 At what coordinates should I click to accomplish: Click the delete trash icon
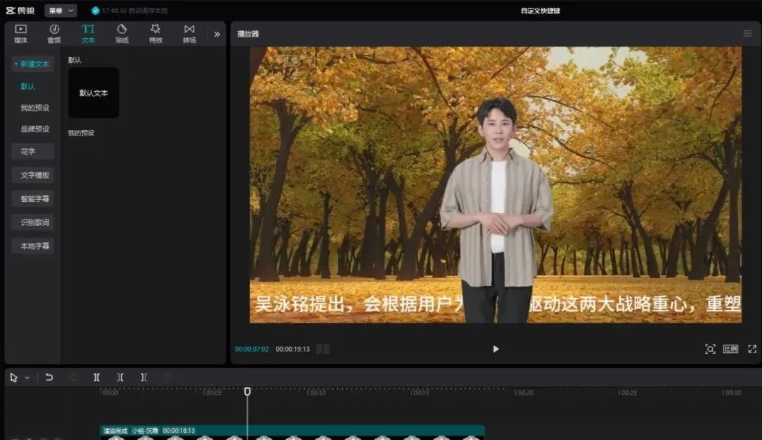pyautogui.click(x=168, y=377)
